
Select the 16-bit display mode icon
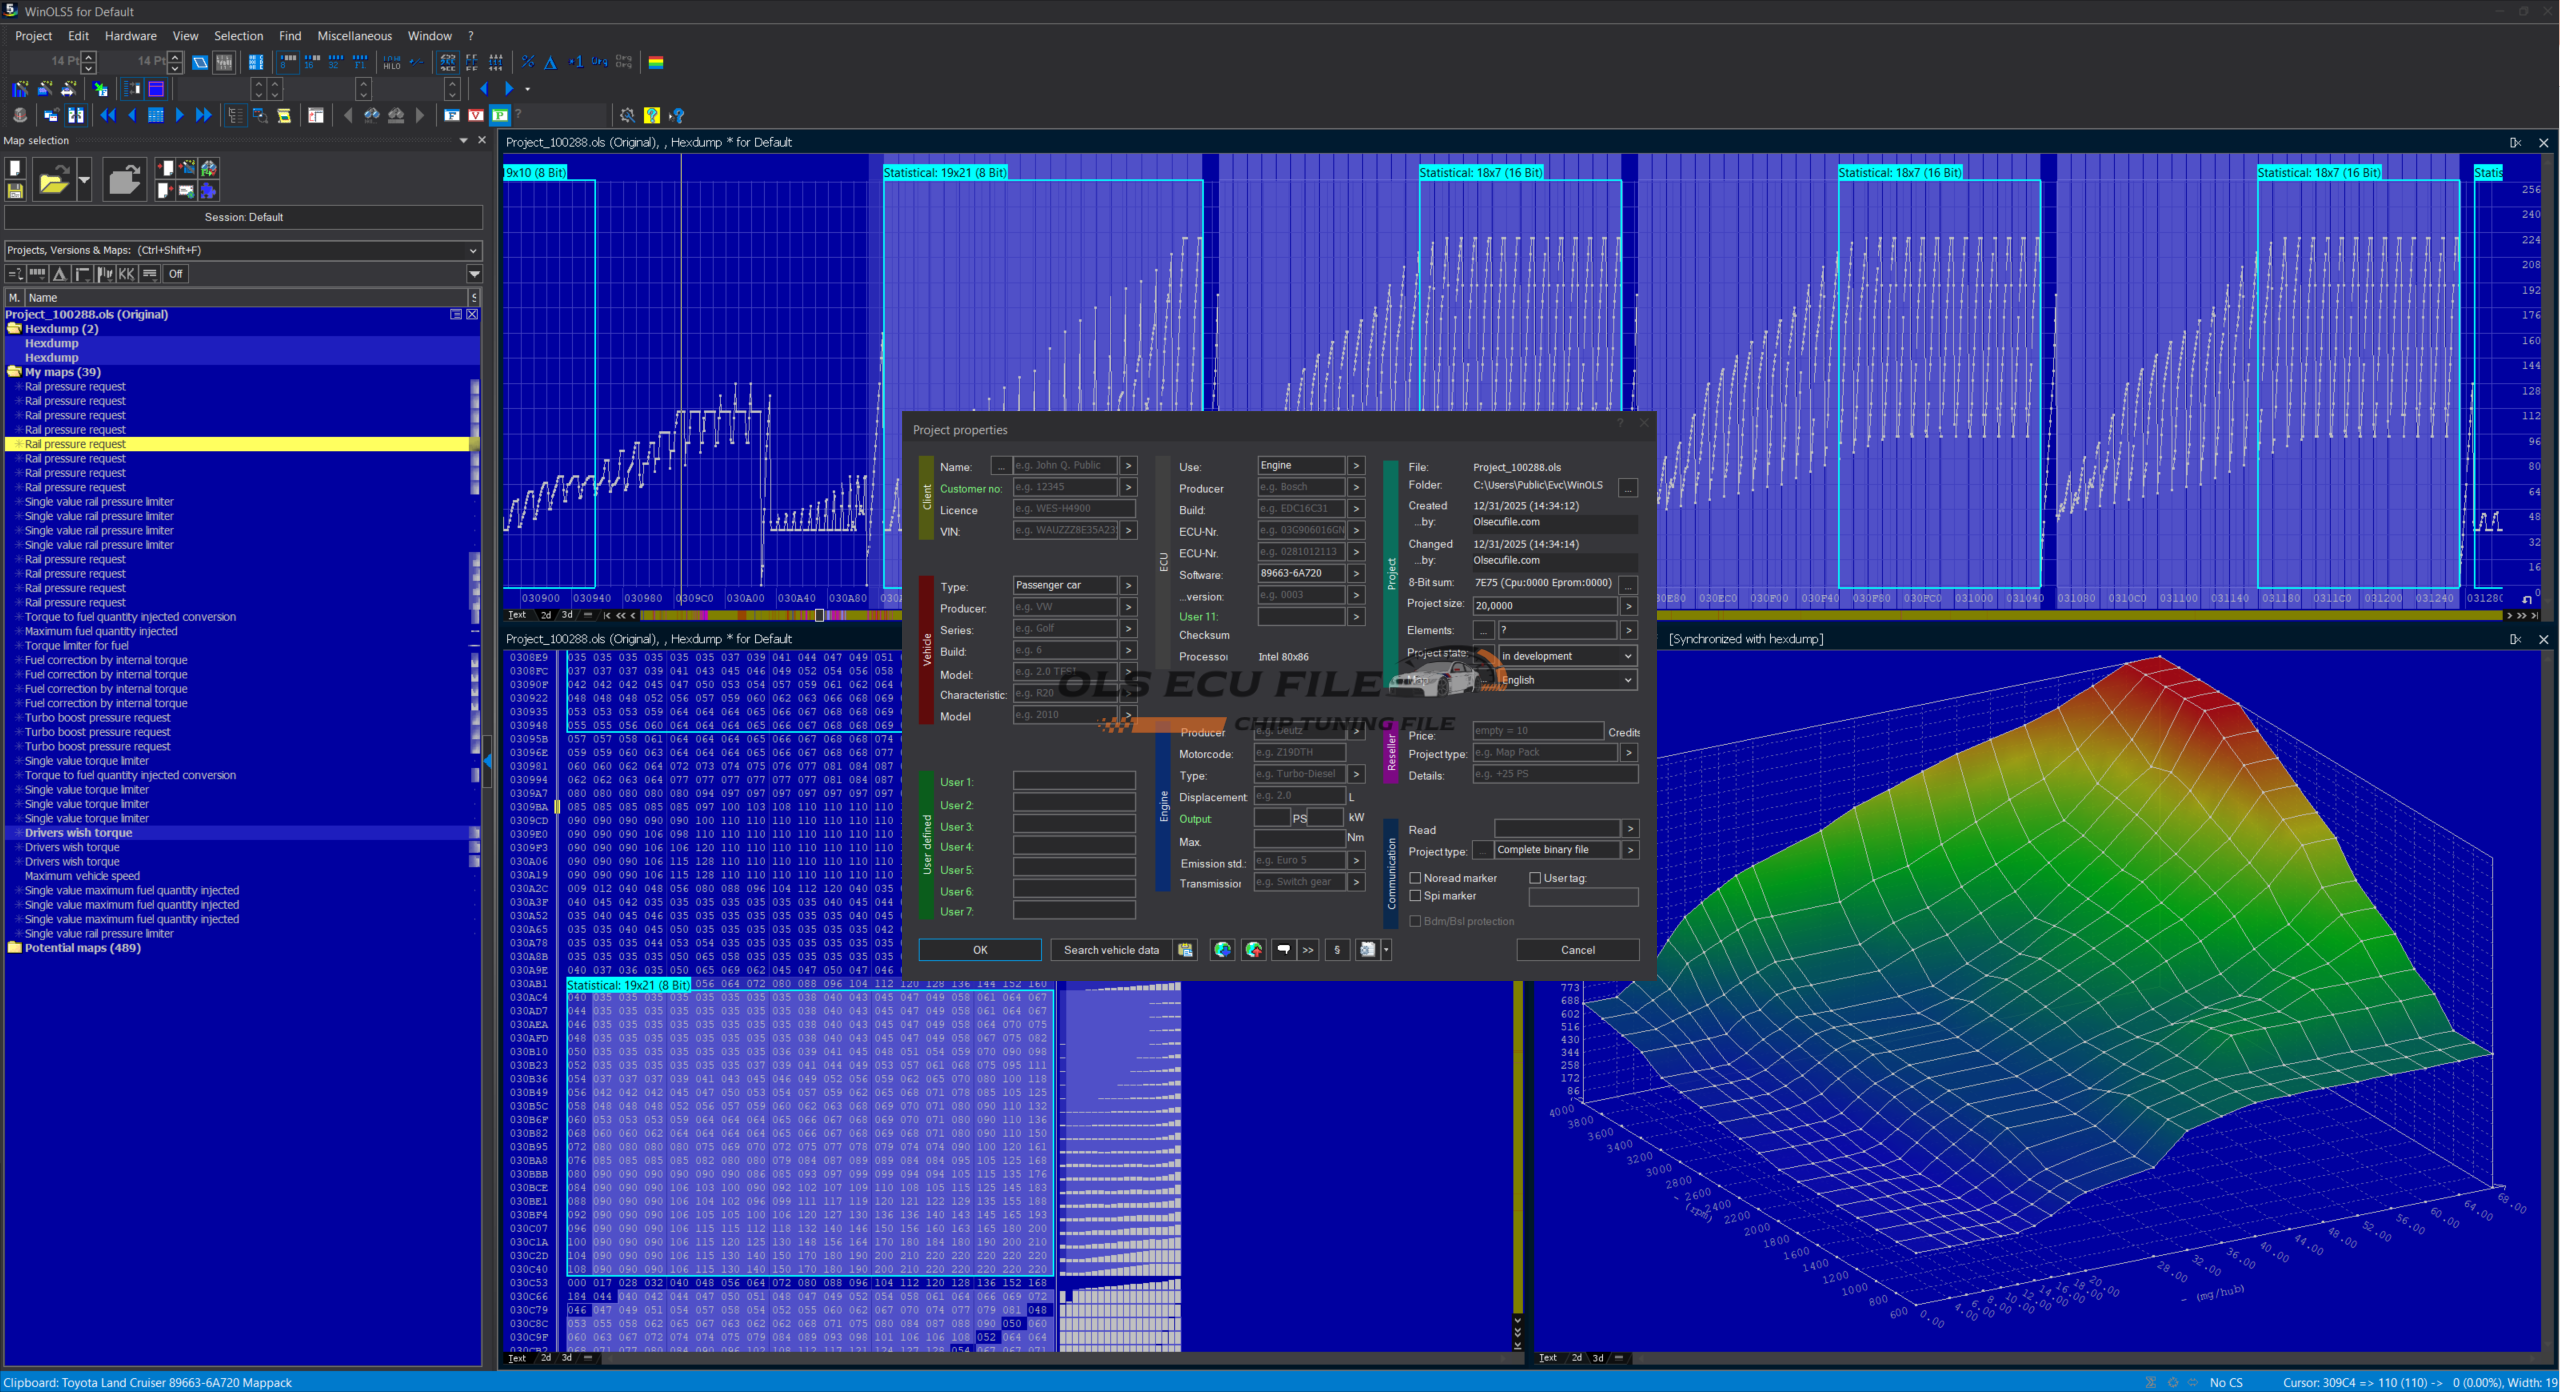point(312,62)
